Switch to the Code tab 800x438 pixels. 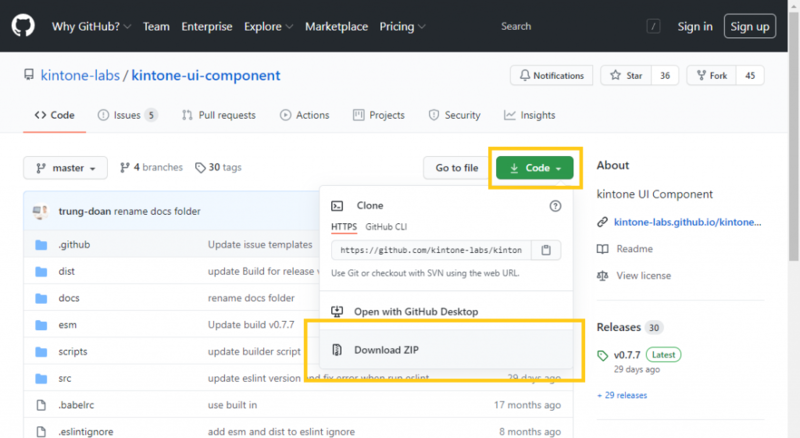click(55, 115)
